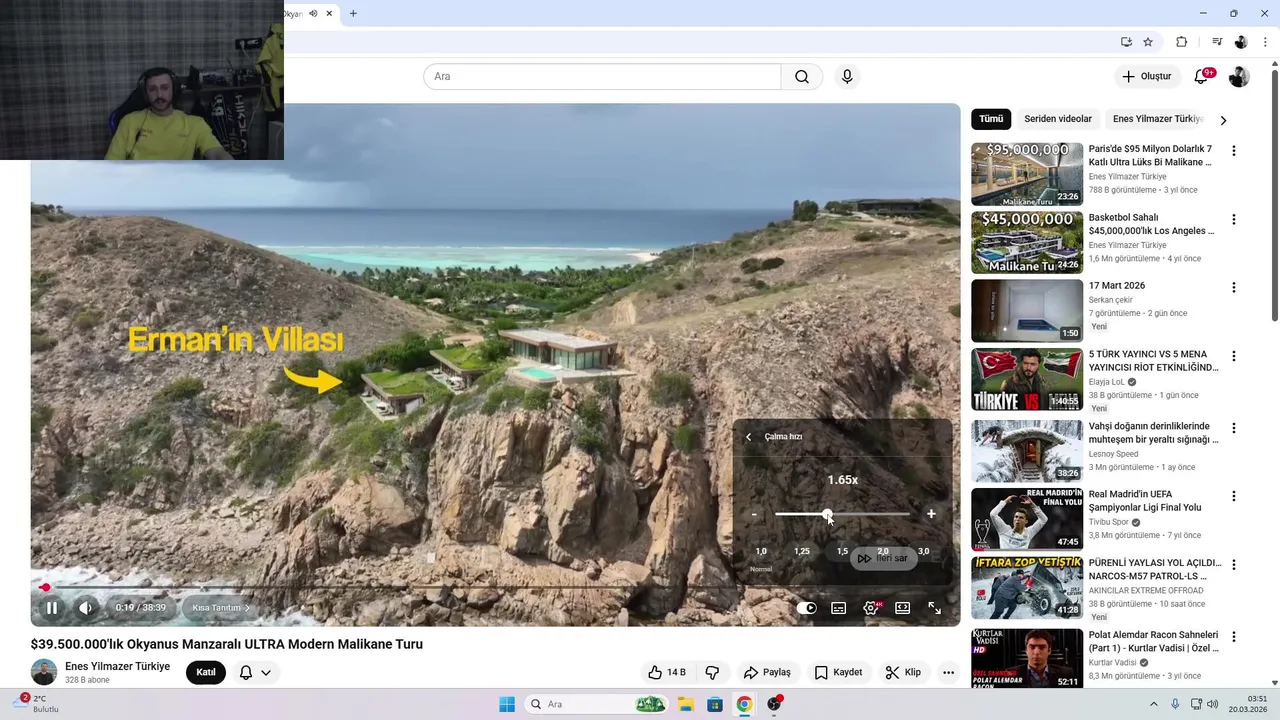The height and width of the screenshot is (720, 1280).
Task: Share the video with the Paylaş button
Action: point(767,672)
